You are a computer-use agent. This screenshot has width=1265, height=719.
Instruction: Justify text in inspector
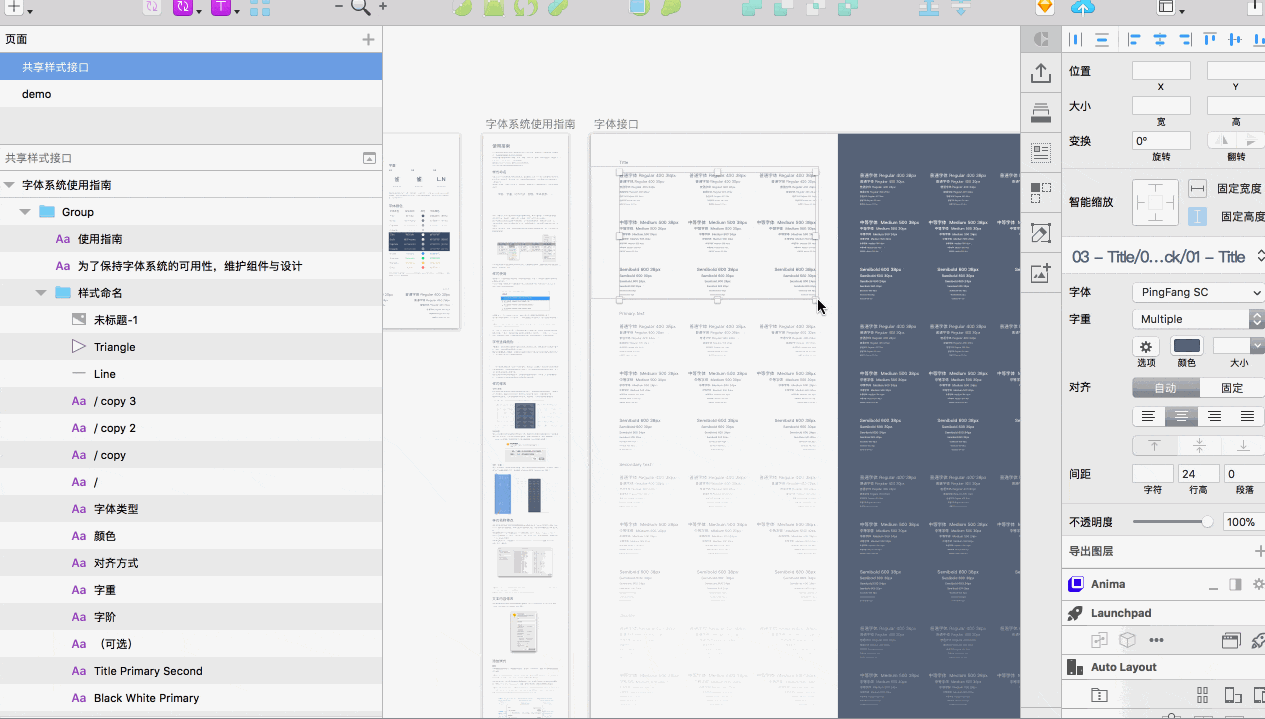(1247, 416)
